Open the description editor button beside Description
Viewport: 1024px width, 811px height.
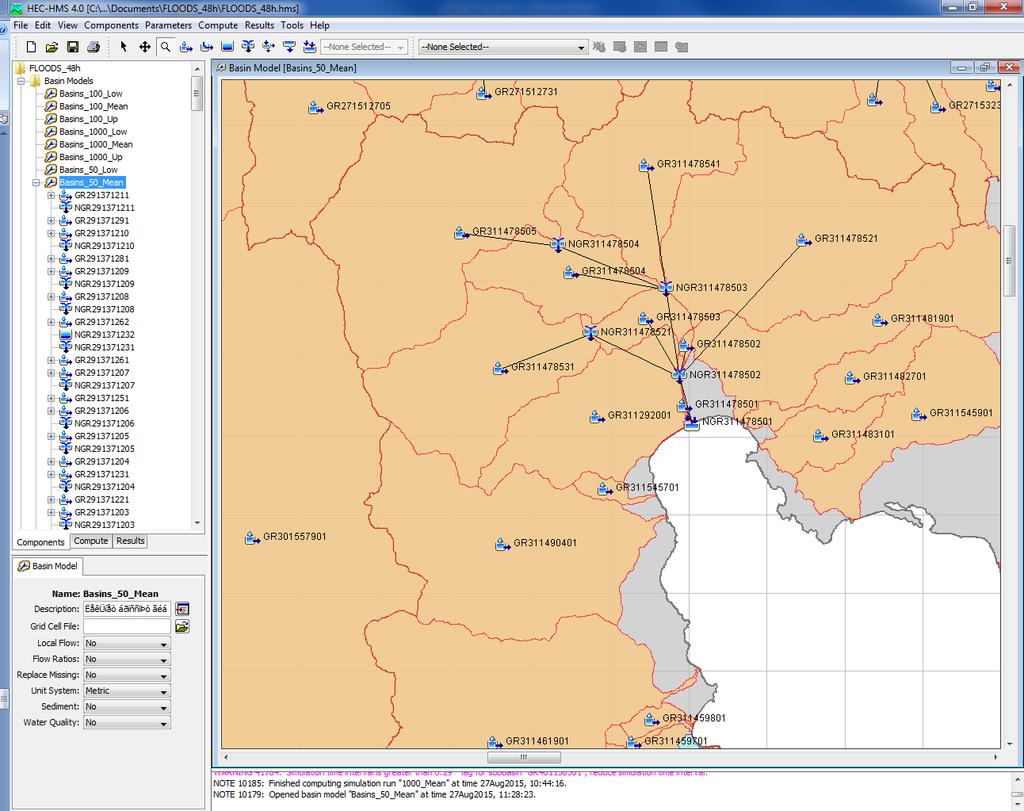[x=182, y=609]
